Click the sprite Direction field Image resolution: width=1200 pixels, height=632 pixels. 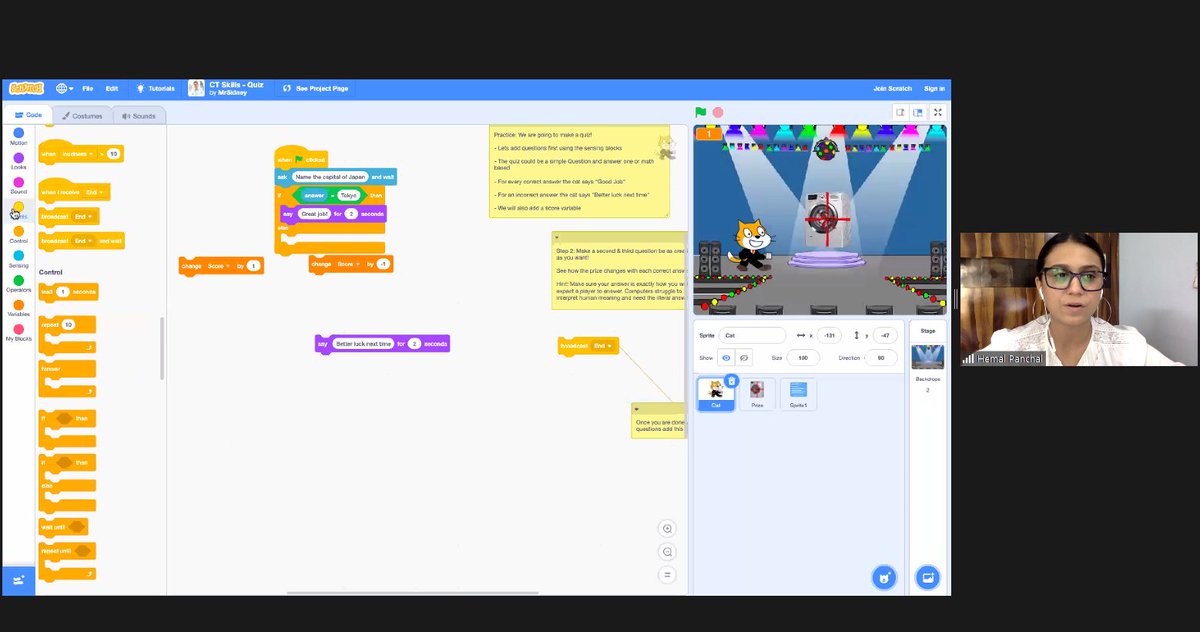(x=881, y=357)
